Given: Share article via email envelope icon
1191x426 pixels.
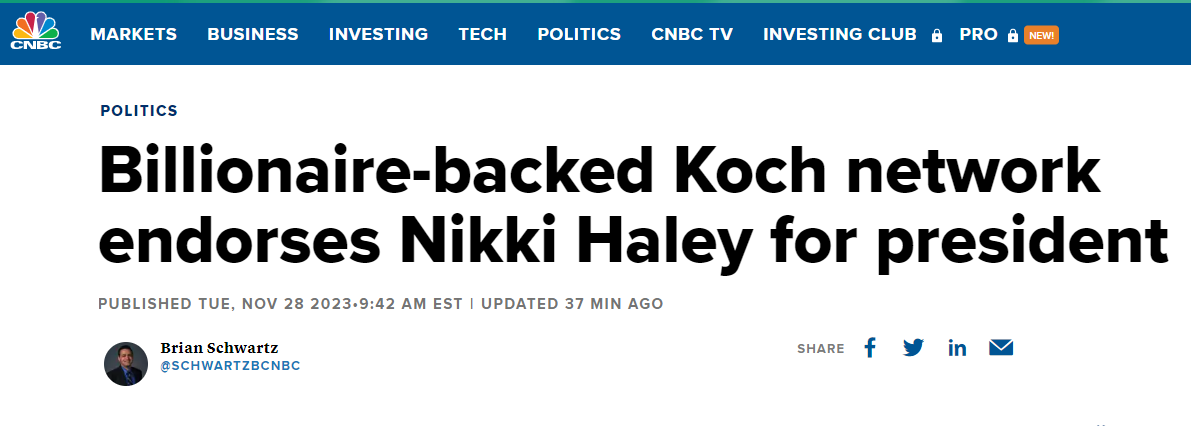Looking at the screenshot, I should pyautogui.click(x=1001, y=348).
